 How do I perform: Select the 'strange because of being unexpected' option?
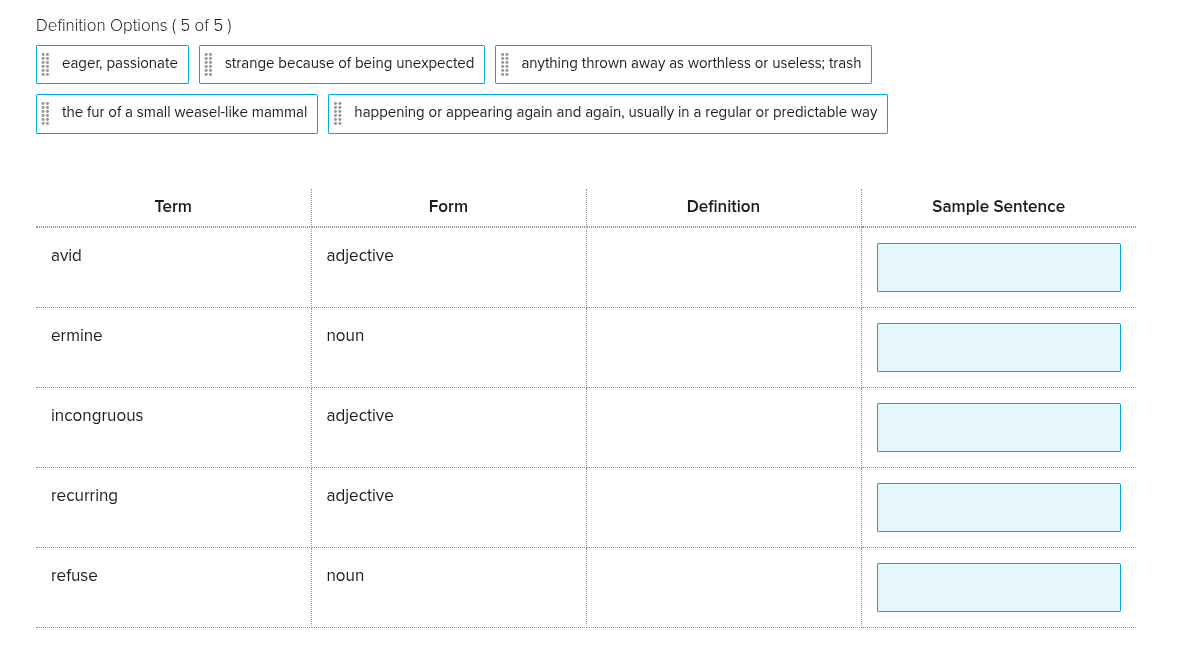click(x=351, y=63)
